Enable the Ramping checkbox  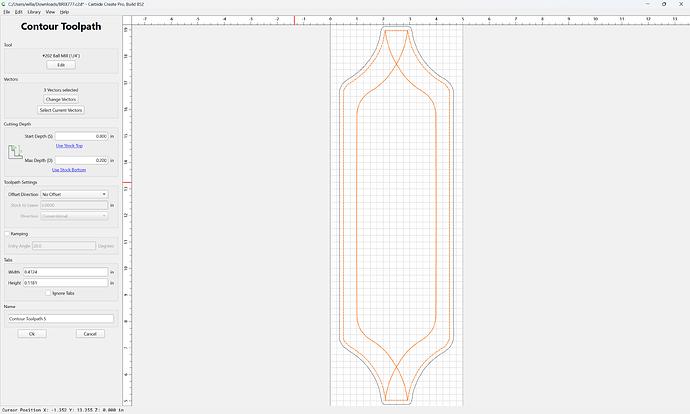click(x=7, y=234)
